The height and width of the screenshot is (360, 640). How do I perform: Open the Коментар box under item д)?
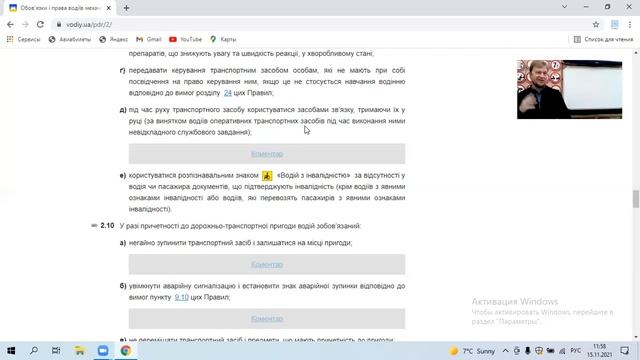pos(267,154)
